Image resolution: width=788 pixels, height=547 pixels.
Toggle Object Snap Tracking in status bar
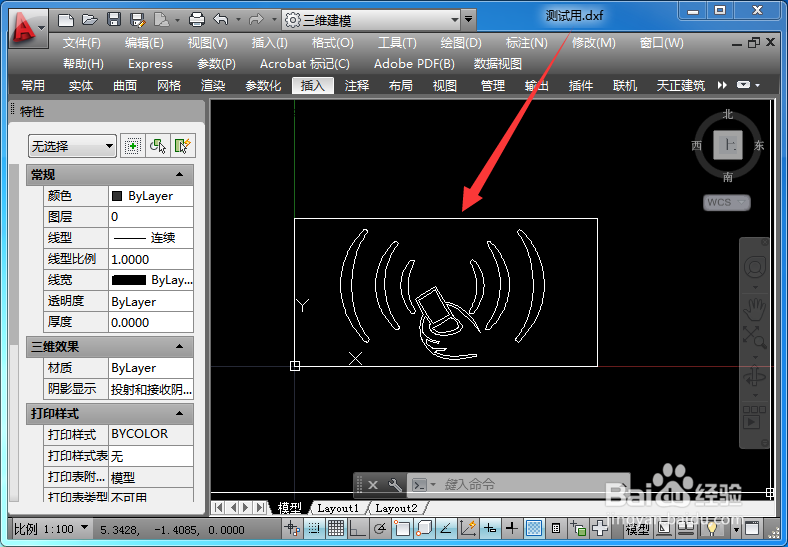click(446, 528)
